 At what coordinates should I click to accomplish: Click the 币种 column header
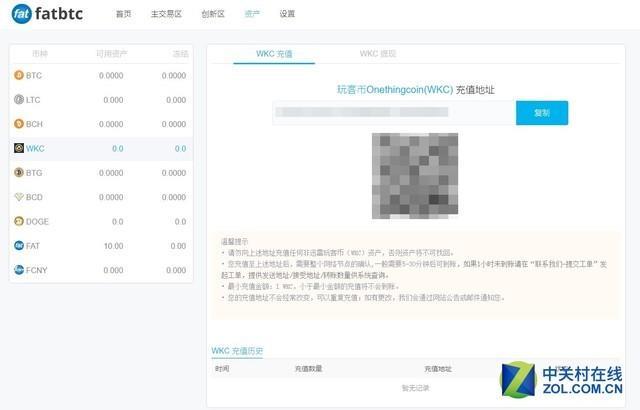pos(40,54)
